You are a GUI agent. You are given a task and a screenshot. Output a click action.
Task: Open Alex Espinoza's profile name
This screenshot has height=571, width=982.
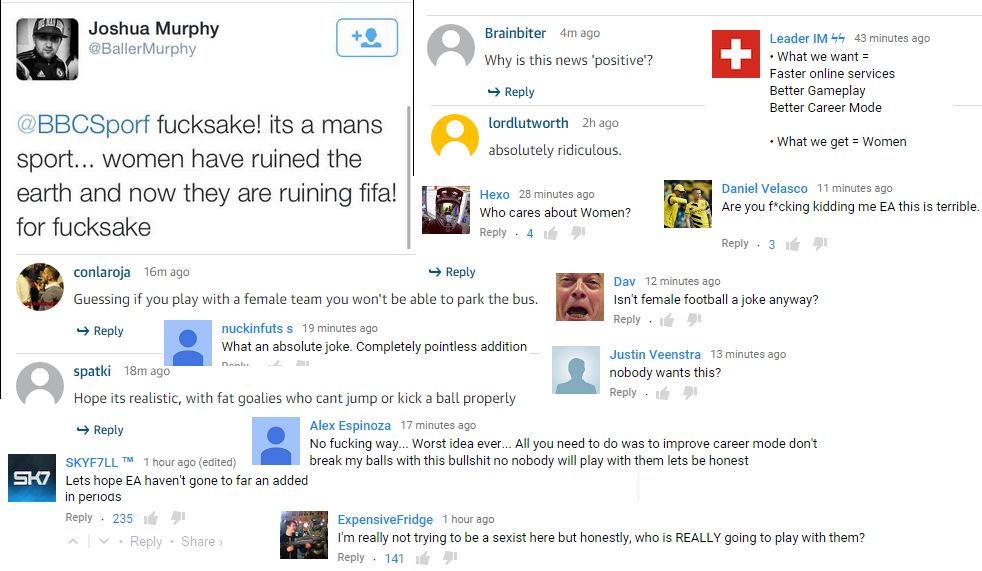pos(350,425)
